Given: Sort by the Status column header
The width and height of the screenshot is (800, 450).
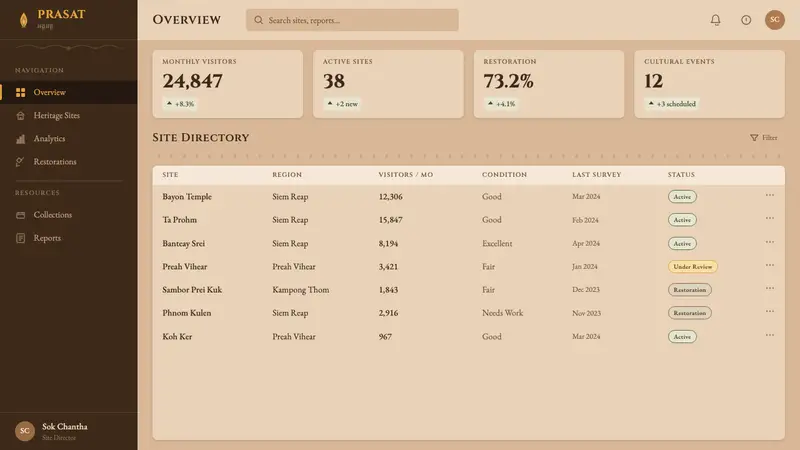Looking at the screenshot, I should [681, 174].
